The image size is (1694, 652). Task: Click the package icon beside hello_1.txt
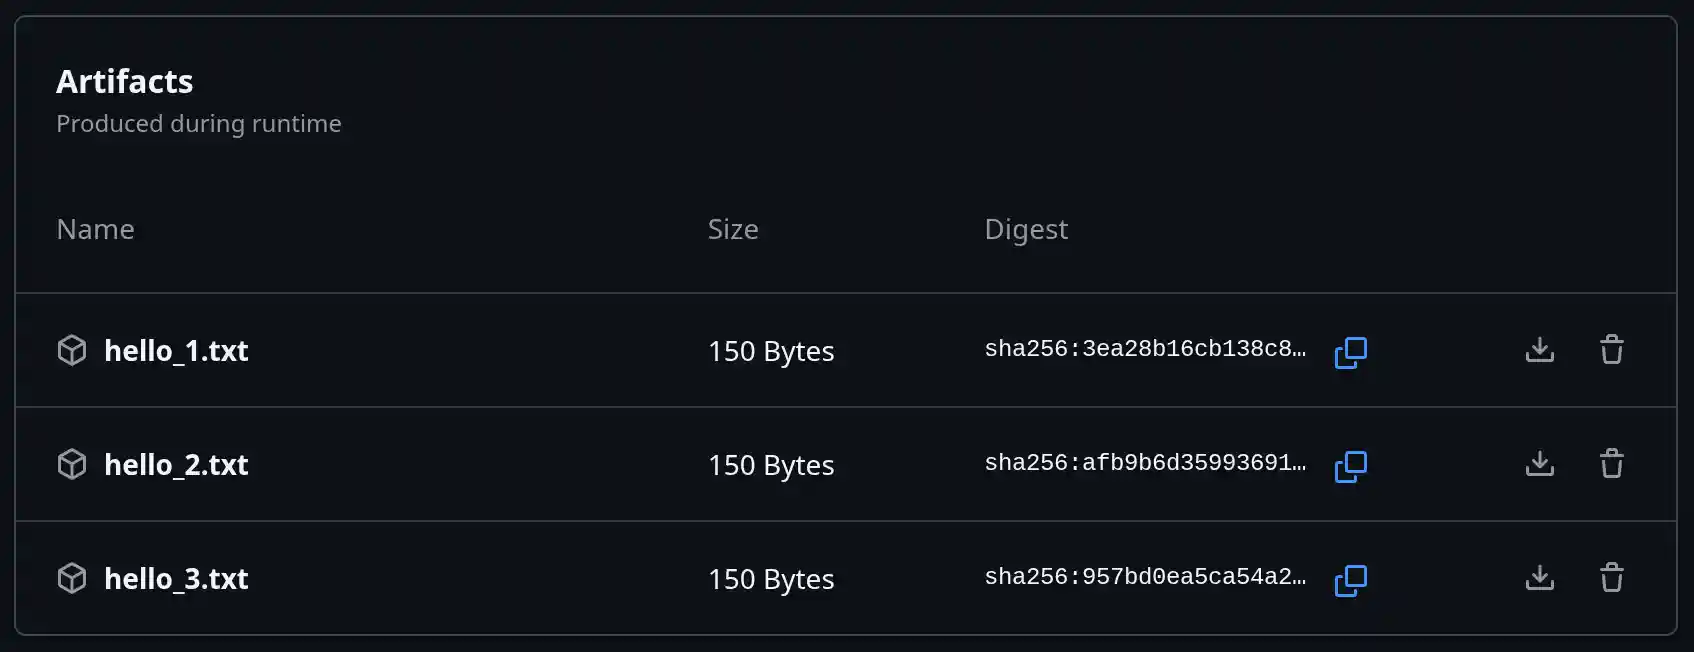click(x=72, y=351)
